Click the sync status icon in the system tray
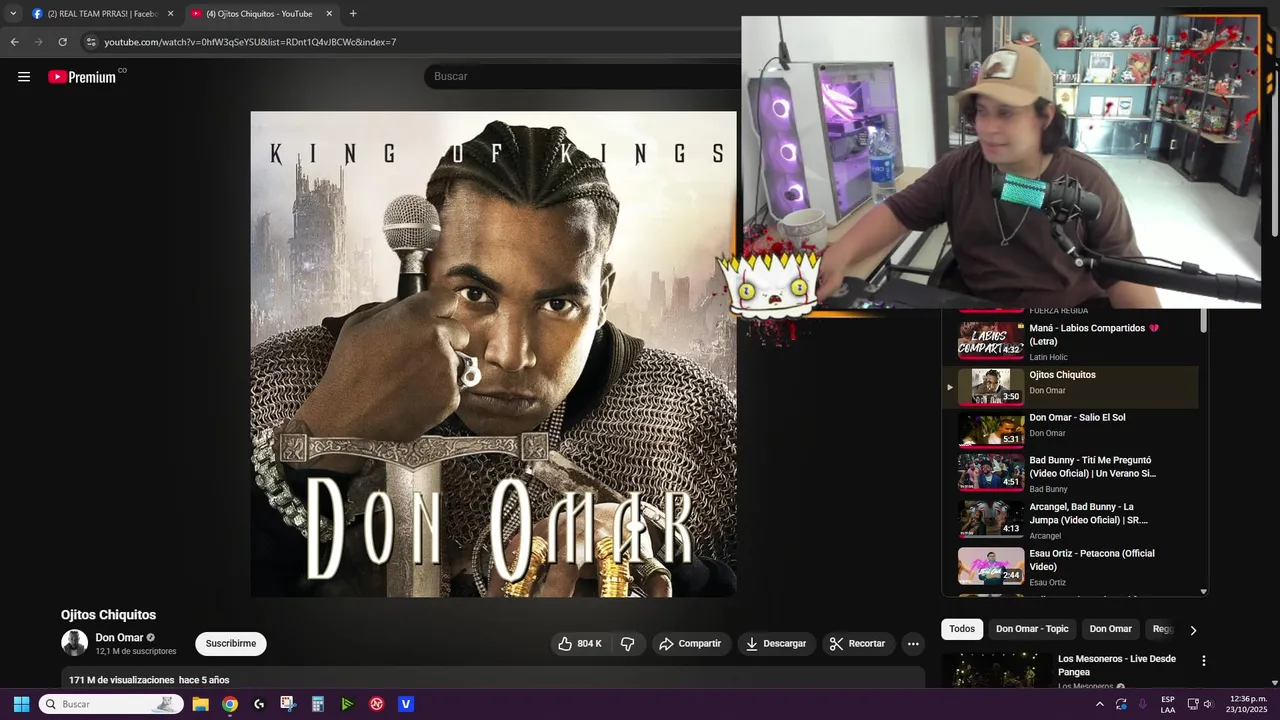Viewport: 1280px width, 720px height. coord(1121,704)
